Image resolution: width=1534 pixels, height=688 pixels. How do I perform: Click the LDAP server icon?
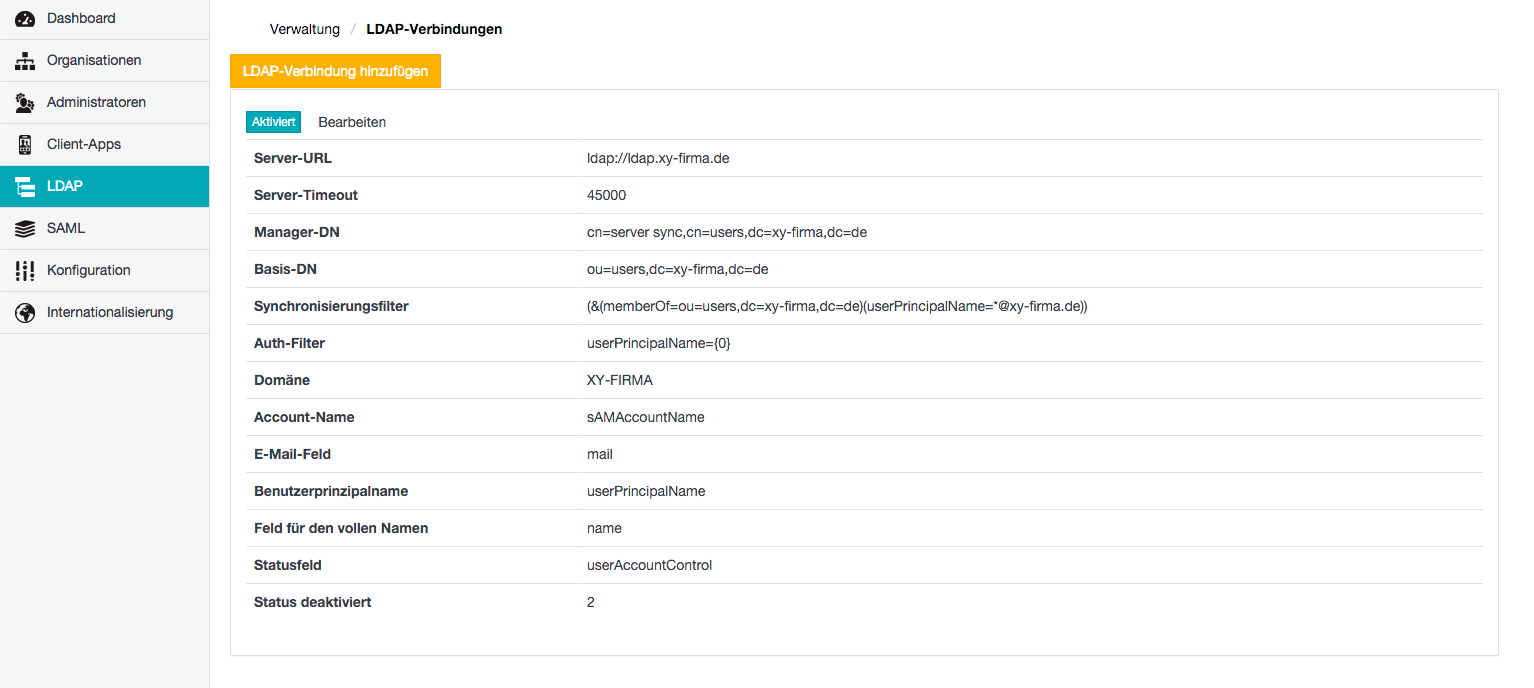pyautogui.click(x=25, y=187)
